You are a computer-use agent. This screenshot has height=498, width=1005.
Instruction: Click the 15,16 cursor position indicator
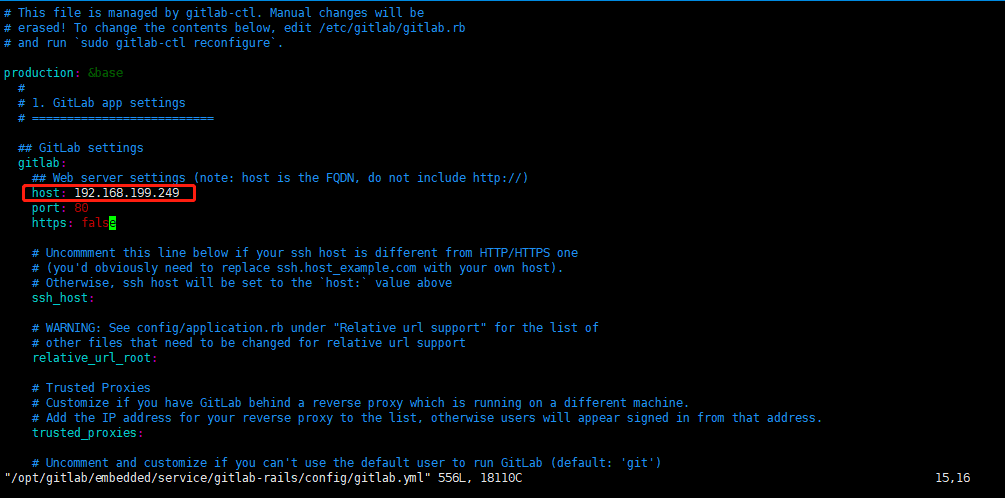pyautogui.click(x=953, y=478)
